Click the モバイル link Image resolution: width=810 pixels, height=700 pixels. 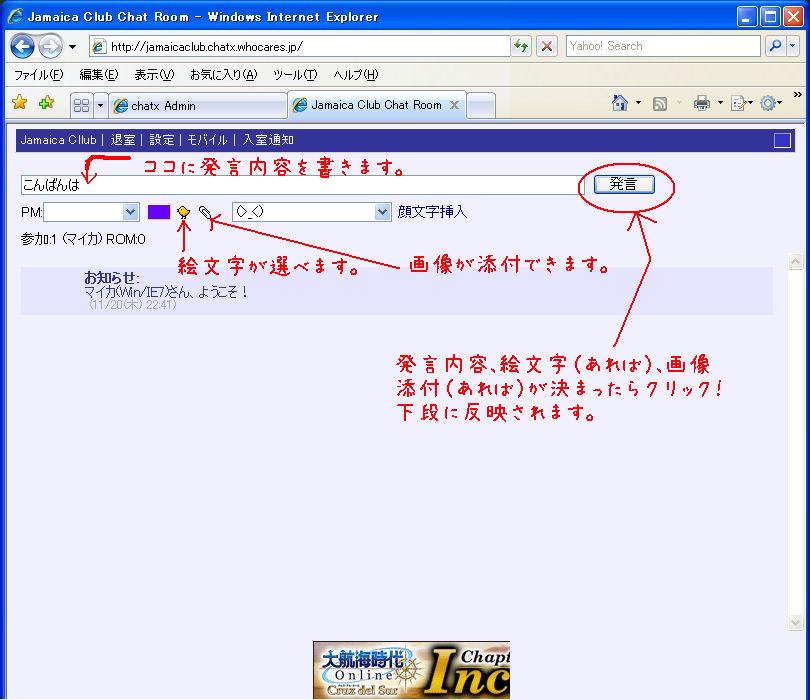point(207,140)
